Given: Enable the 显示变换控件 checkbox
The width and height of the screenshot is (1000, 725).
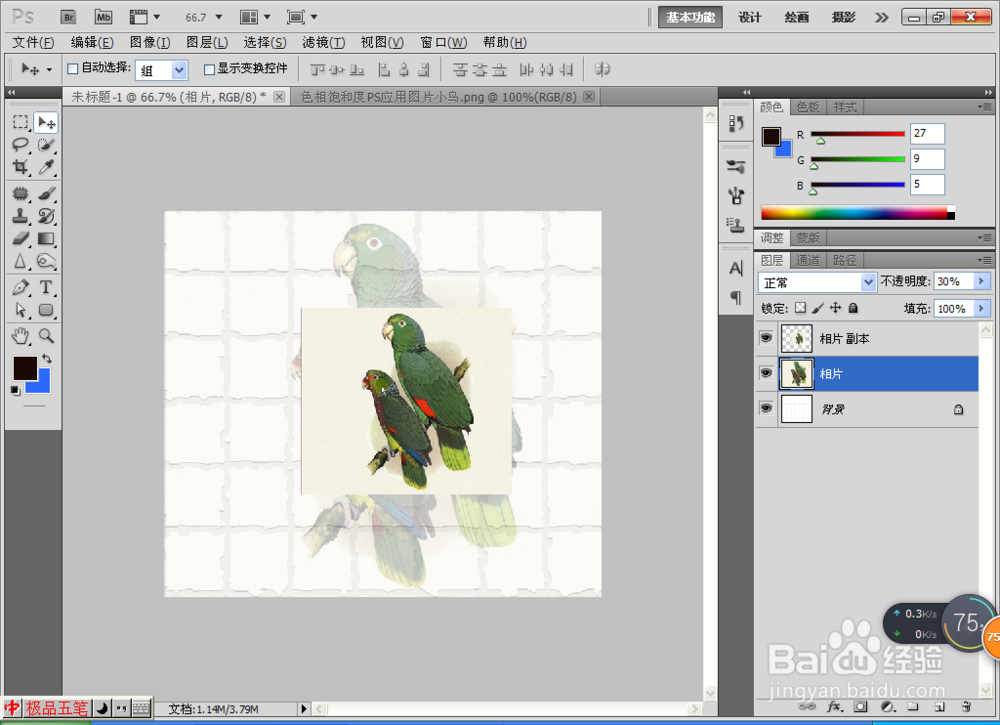Looking at the screenshot, I should [209, 69].
